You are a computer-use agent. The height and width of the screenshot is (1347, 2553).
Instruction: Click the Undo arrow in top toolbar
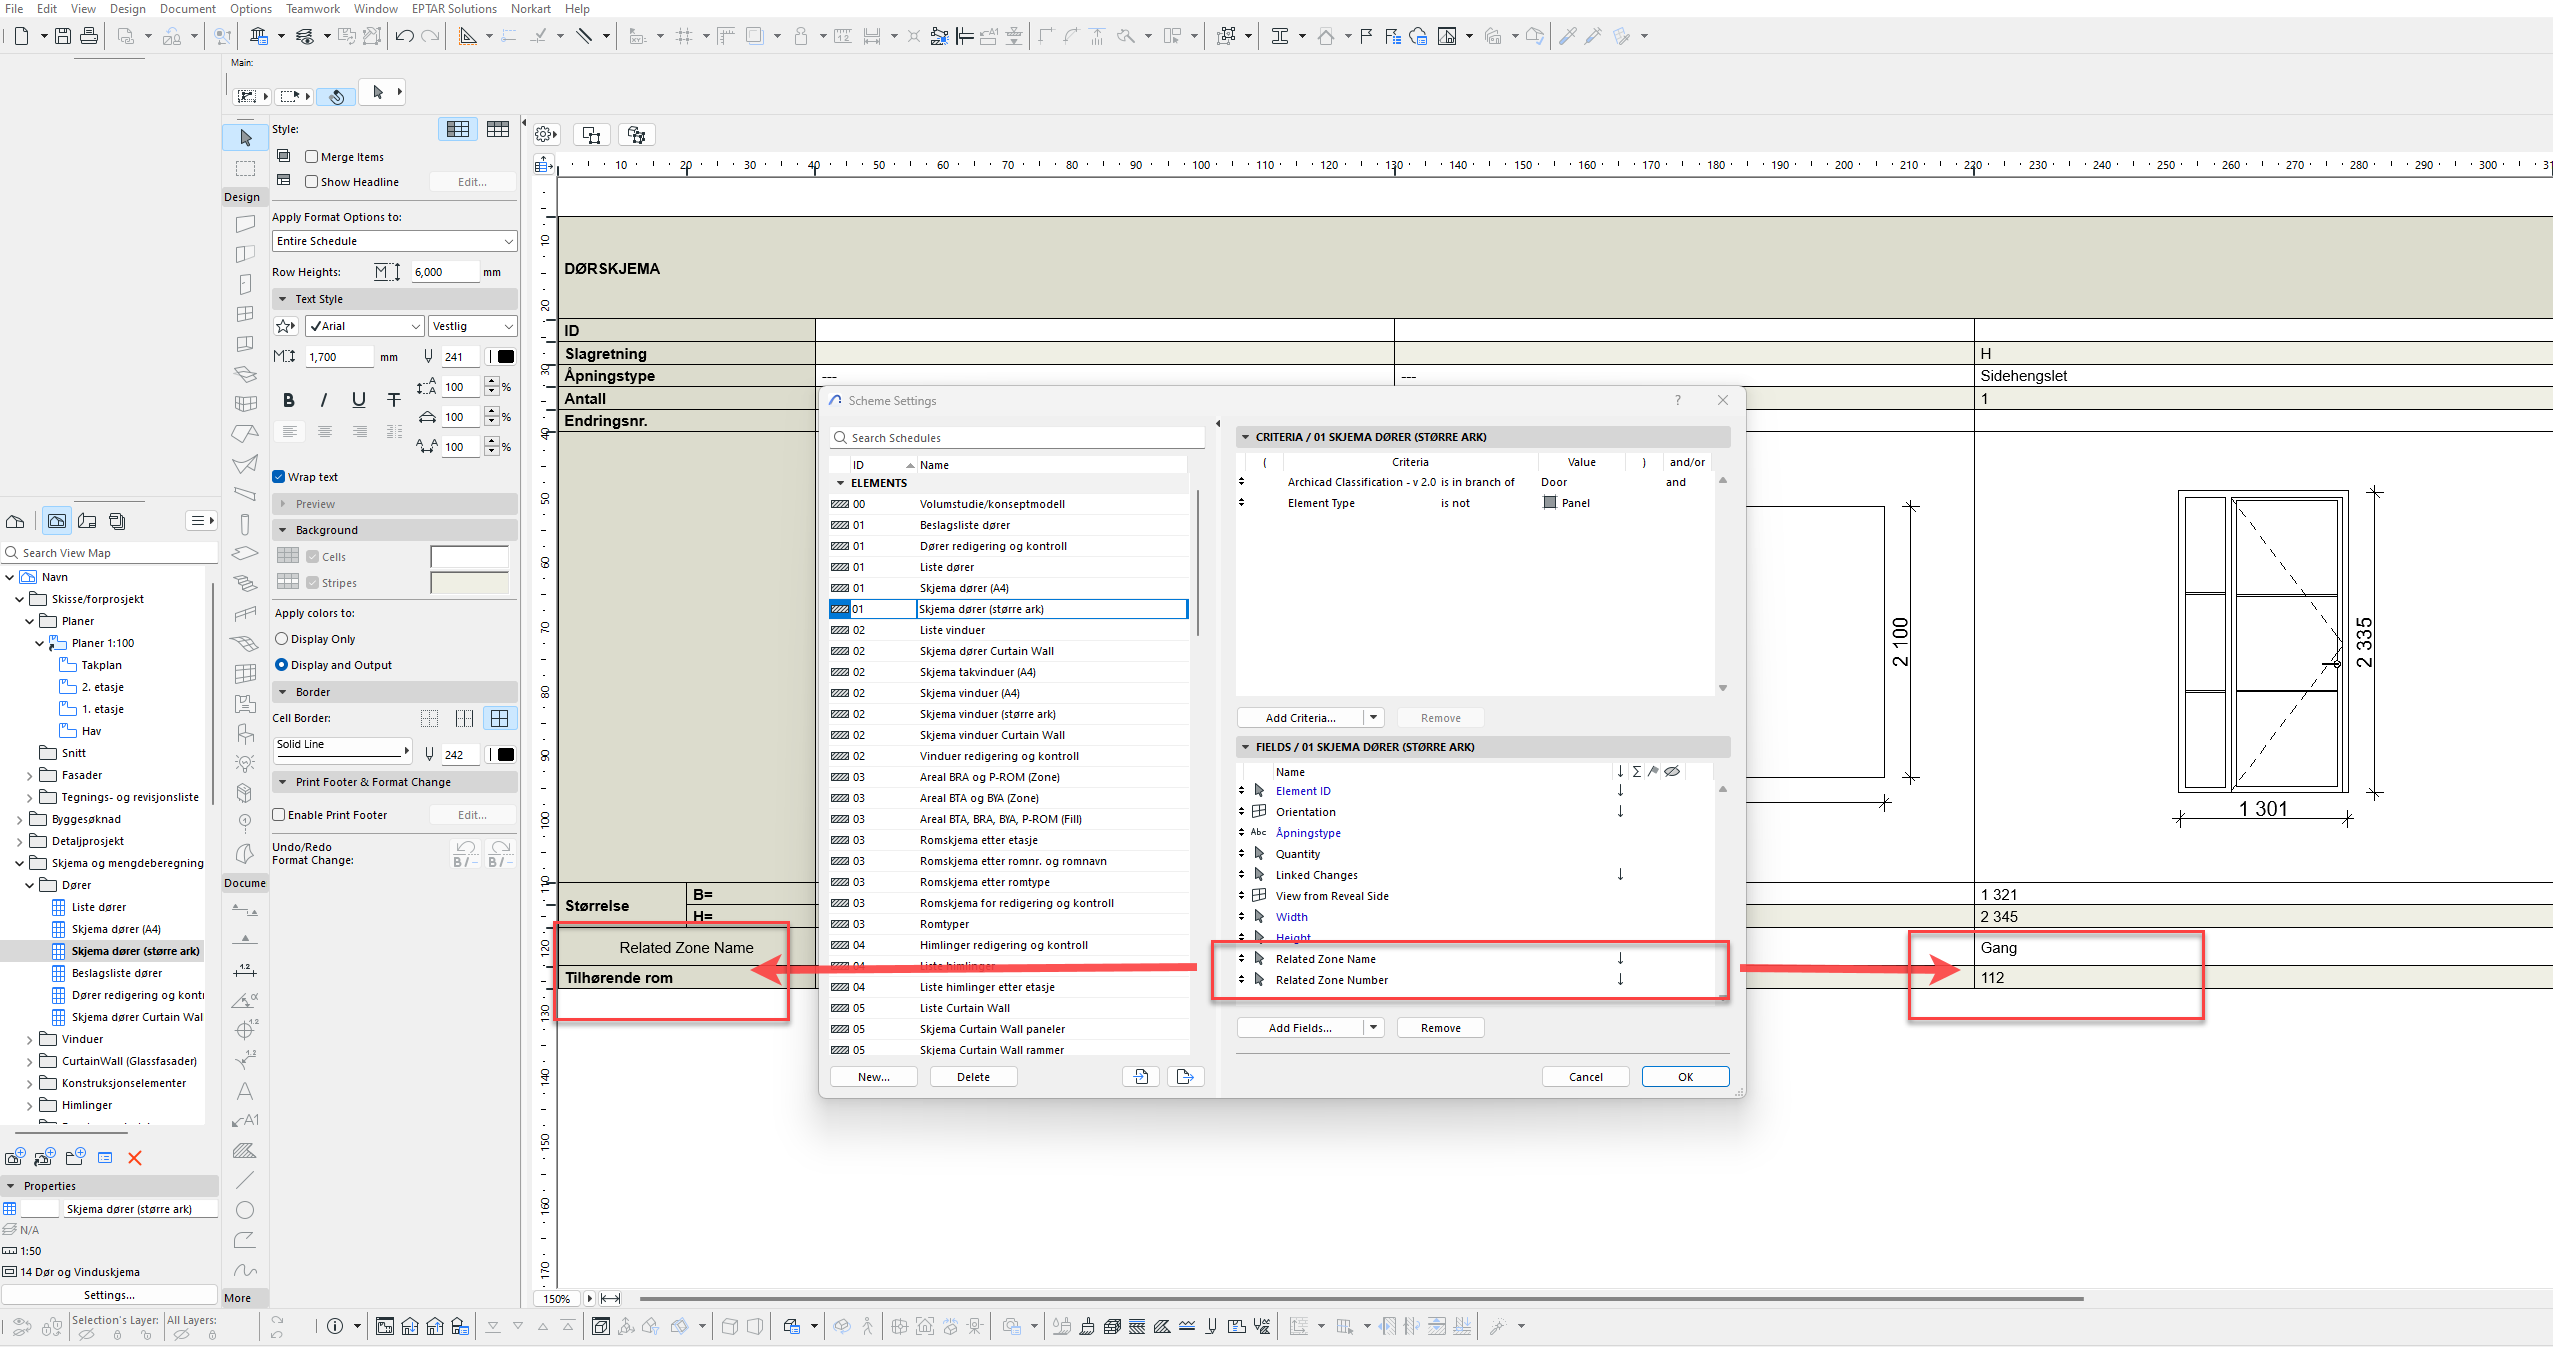pos(404,37)
